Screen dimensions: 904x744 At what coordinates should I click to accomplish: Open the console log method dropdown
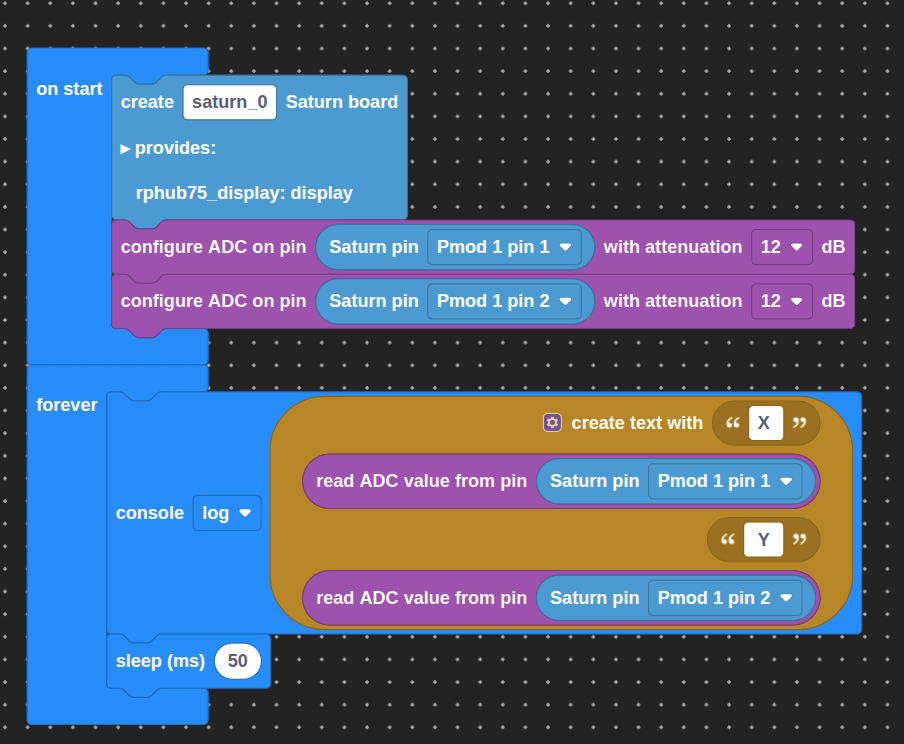point(227,513)
